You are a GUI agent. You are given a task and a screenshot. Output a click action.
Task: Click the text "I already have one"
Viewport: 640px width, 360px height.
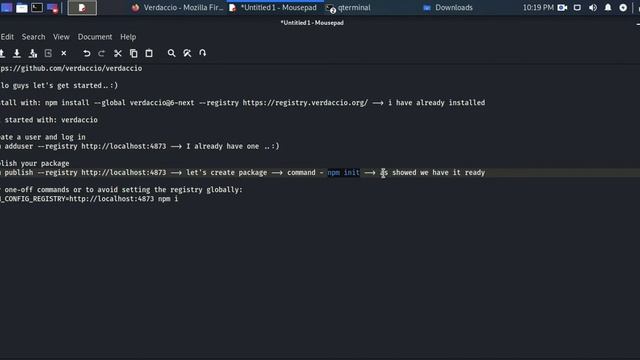[x=222, y=146]
